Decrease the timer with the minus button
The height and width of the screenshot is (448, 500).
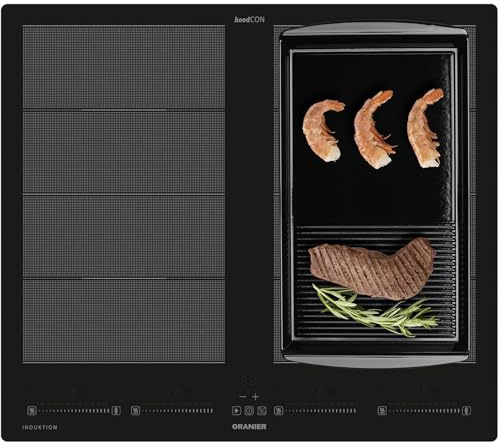coord(243,397)
